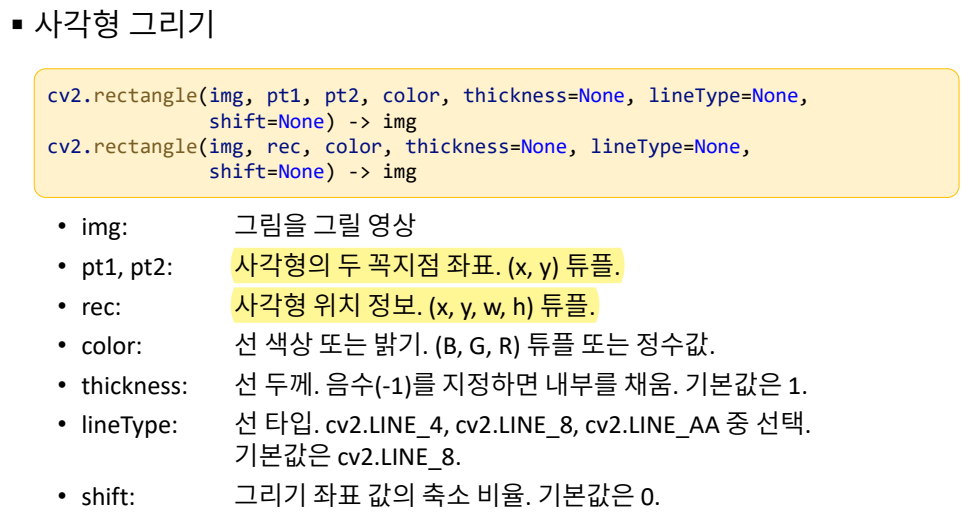The height and width of the screenshot is (517, 972).
Task: Click the code line containing 'rec, color'
Action: coord(399,147)
